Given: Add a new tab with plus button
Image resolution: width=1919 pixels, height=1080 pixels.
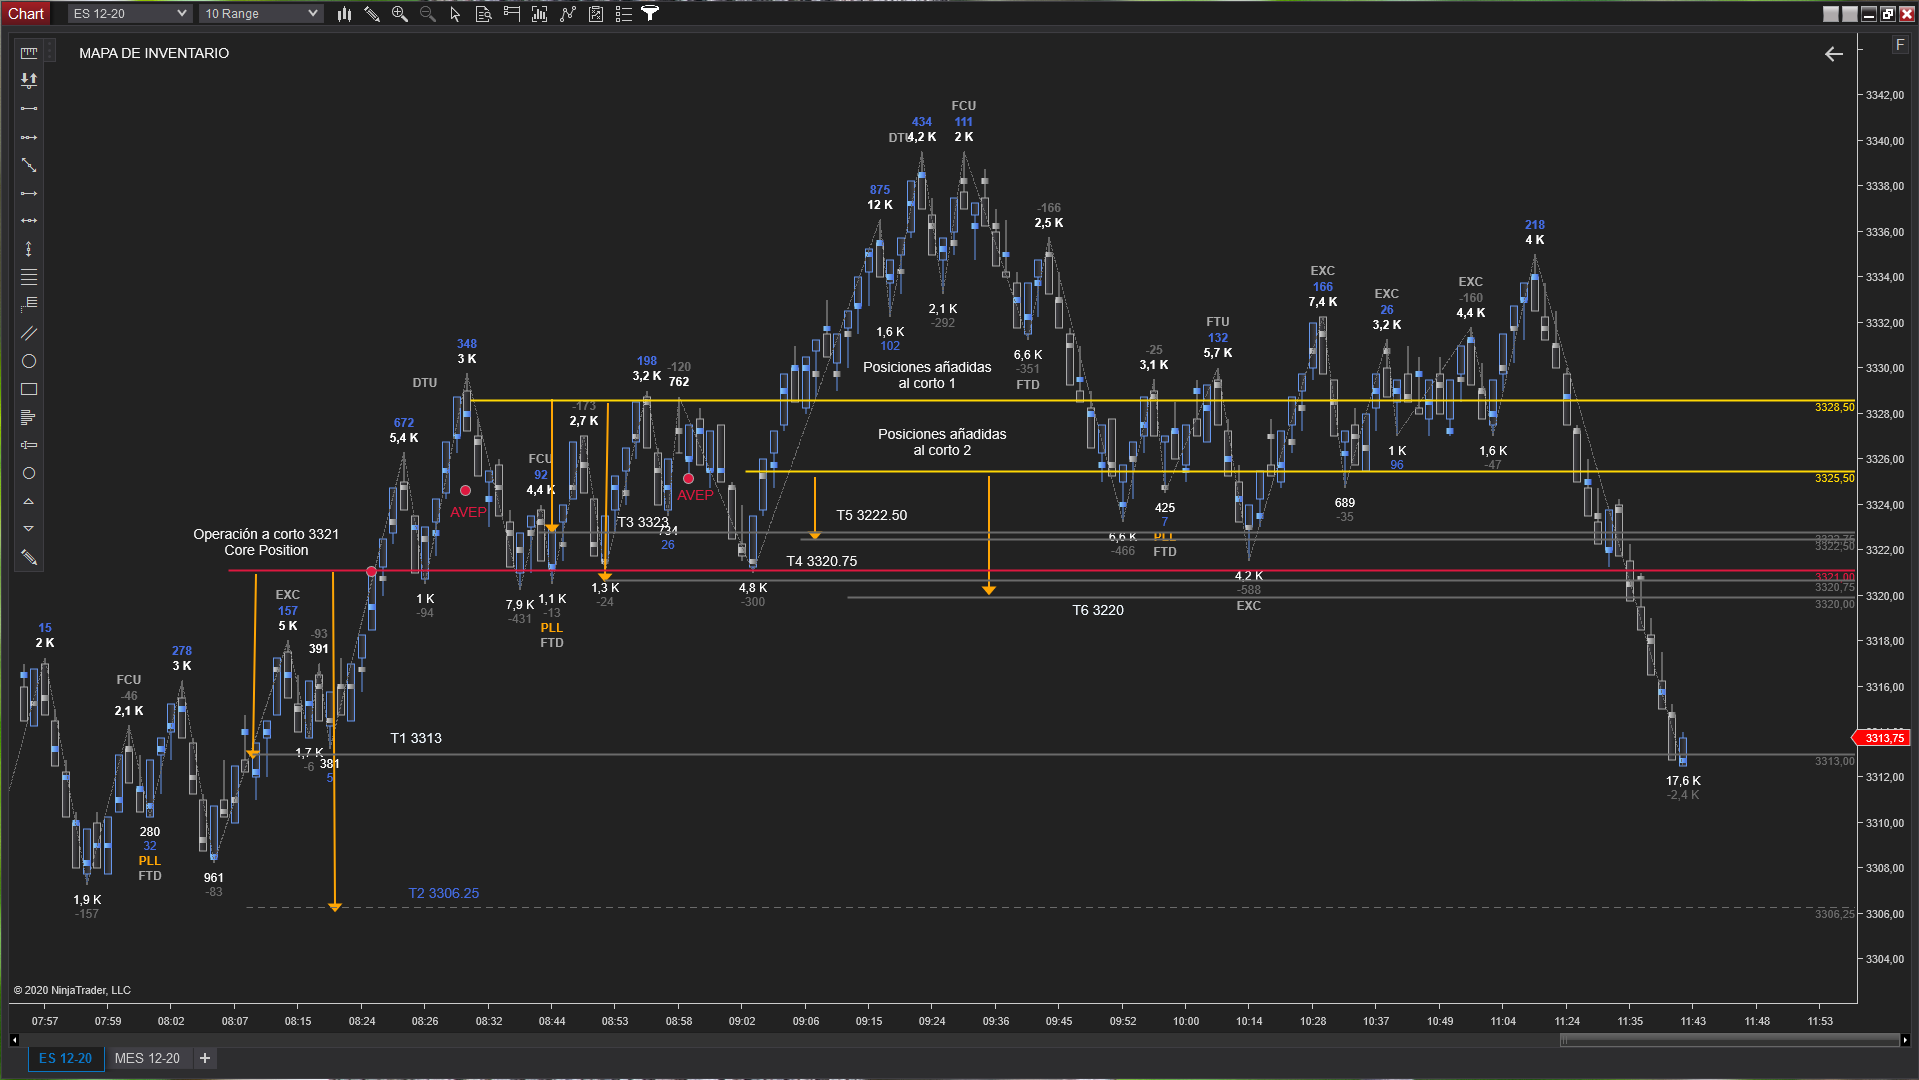Looking at the screenshot, I should 205,1058.
